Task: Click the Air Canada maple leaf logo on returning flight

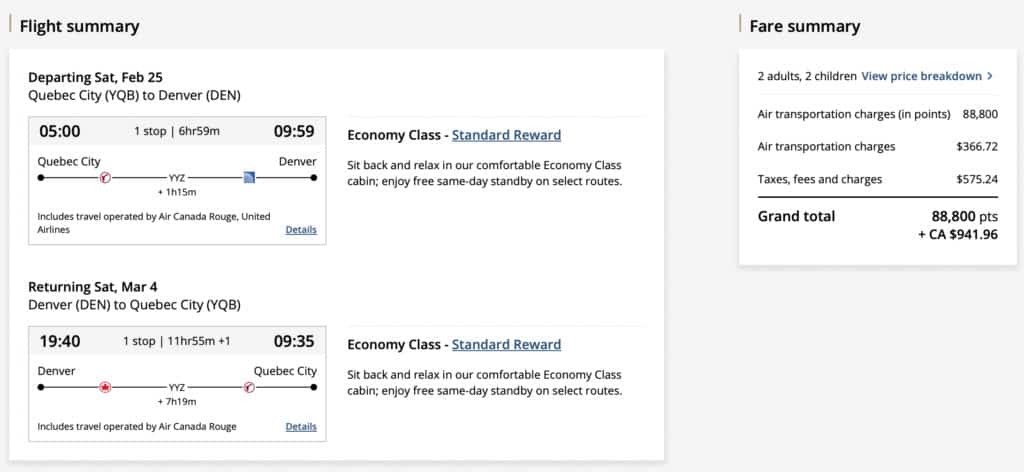Action: [x=105, y=387]
